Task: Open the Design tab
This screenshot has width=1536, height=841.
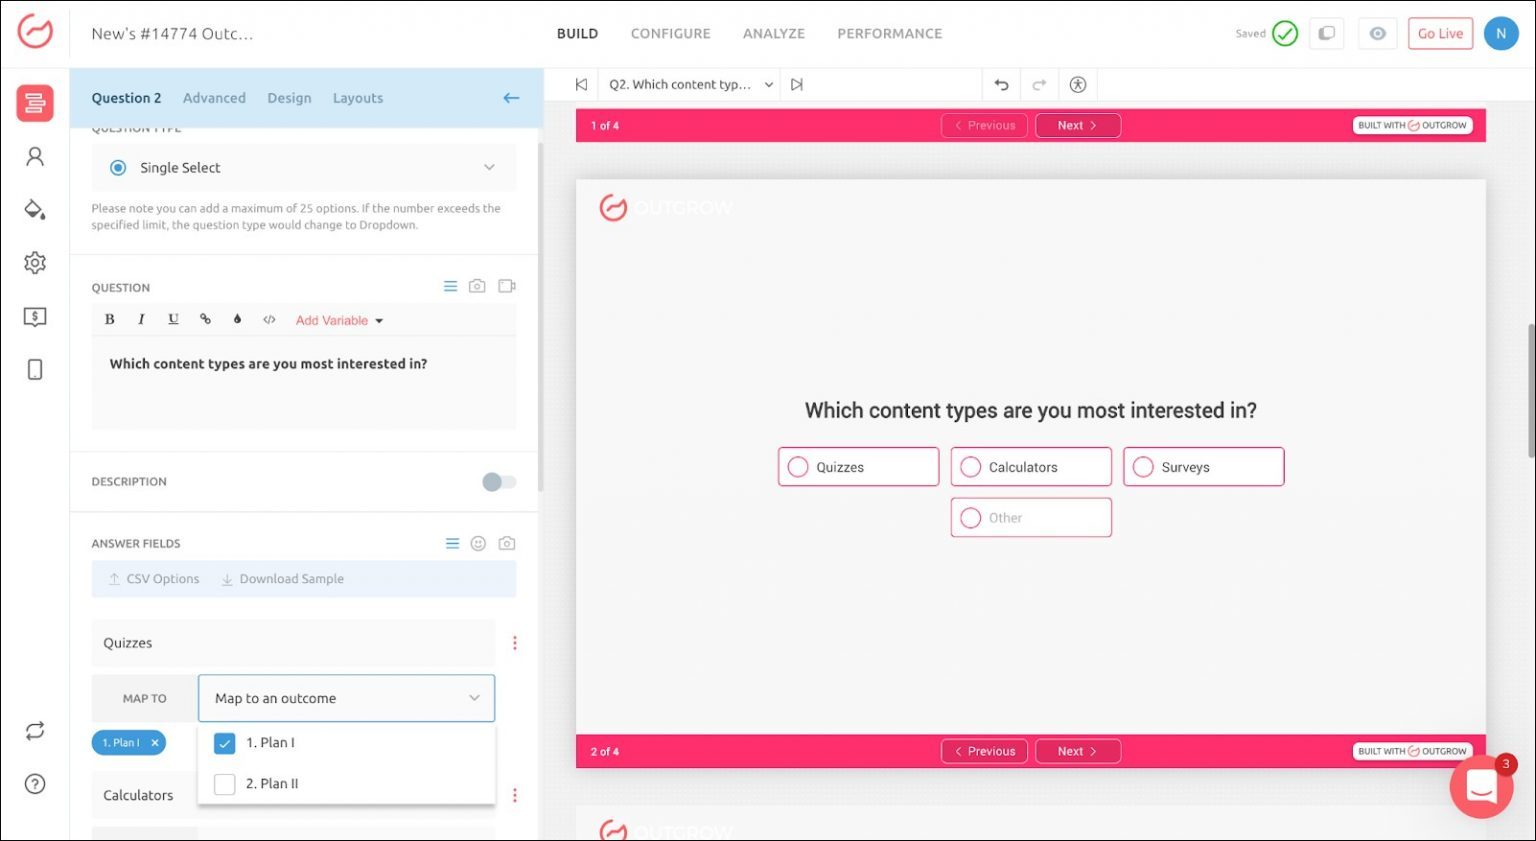Action: 289,98
